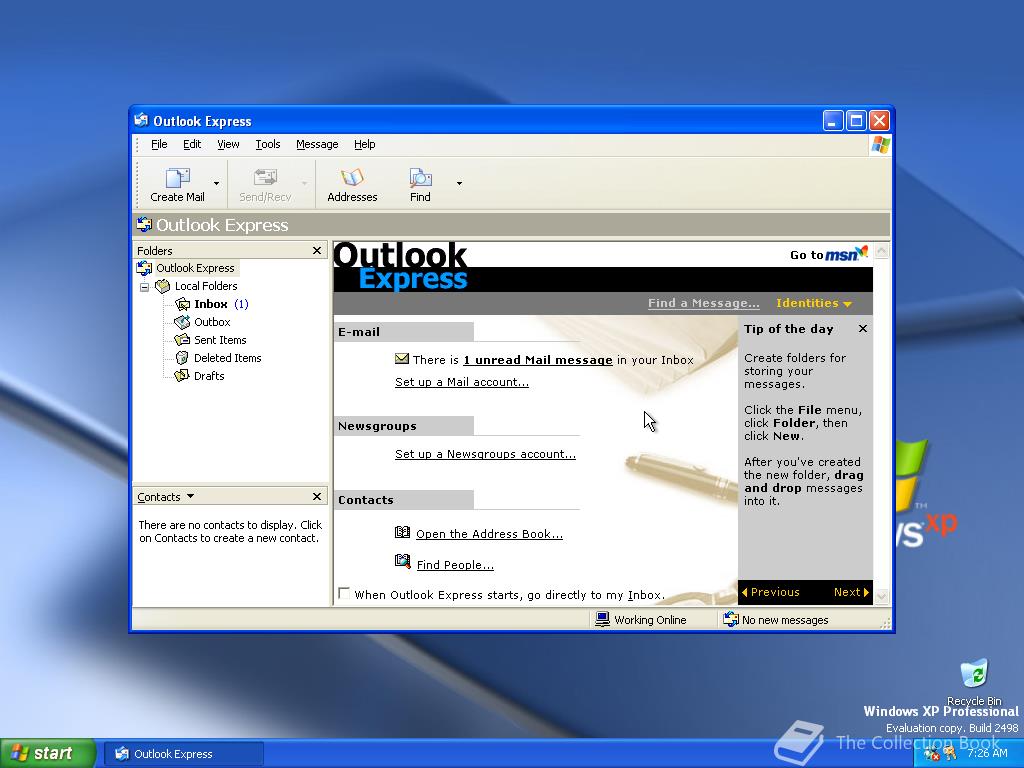This screenshot has width=1024, height=768.
Task: Click the Windows flag logo in menu bar
Action: click(x=880, y=144)
